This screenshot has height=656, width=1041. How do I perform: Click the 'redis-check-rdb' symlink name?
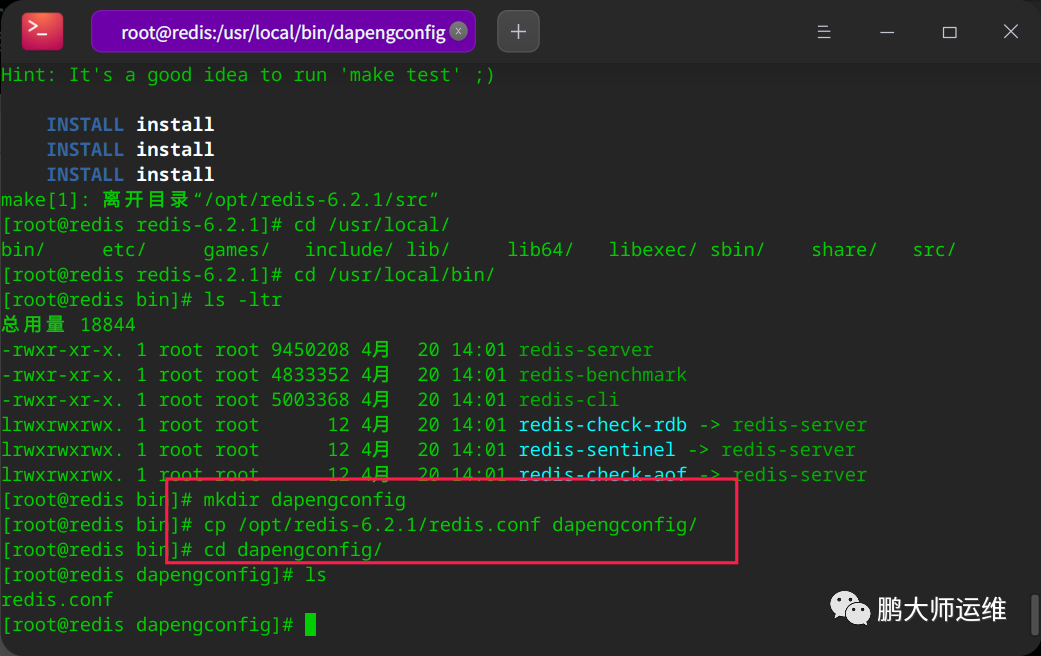coord(602,425)
